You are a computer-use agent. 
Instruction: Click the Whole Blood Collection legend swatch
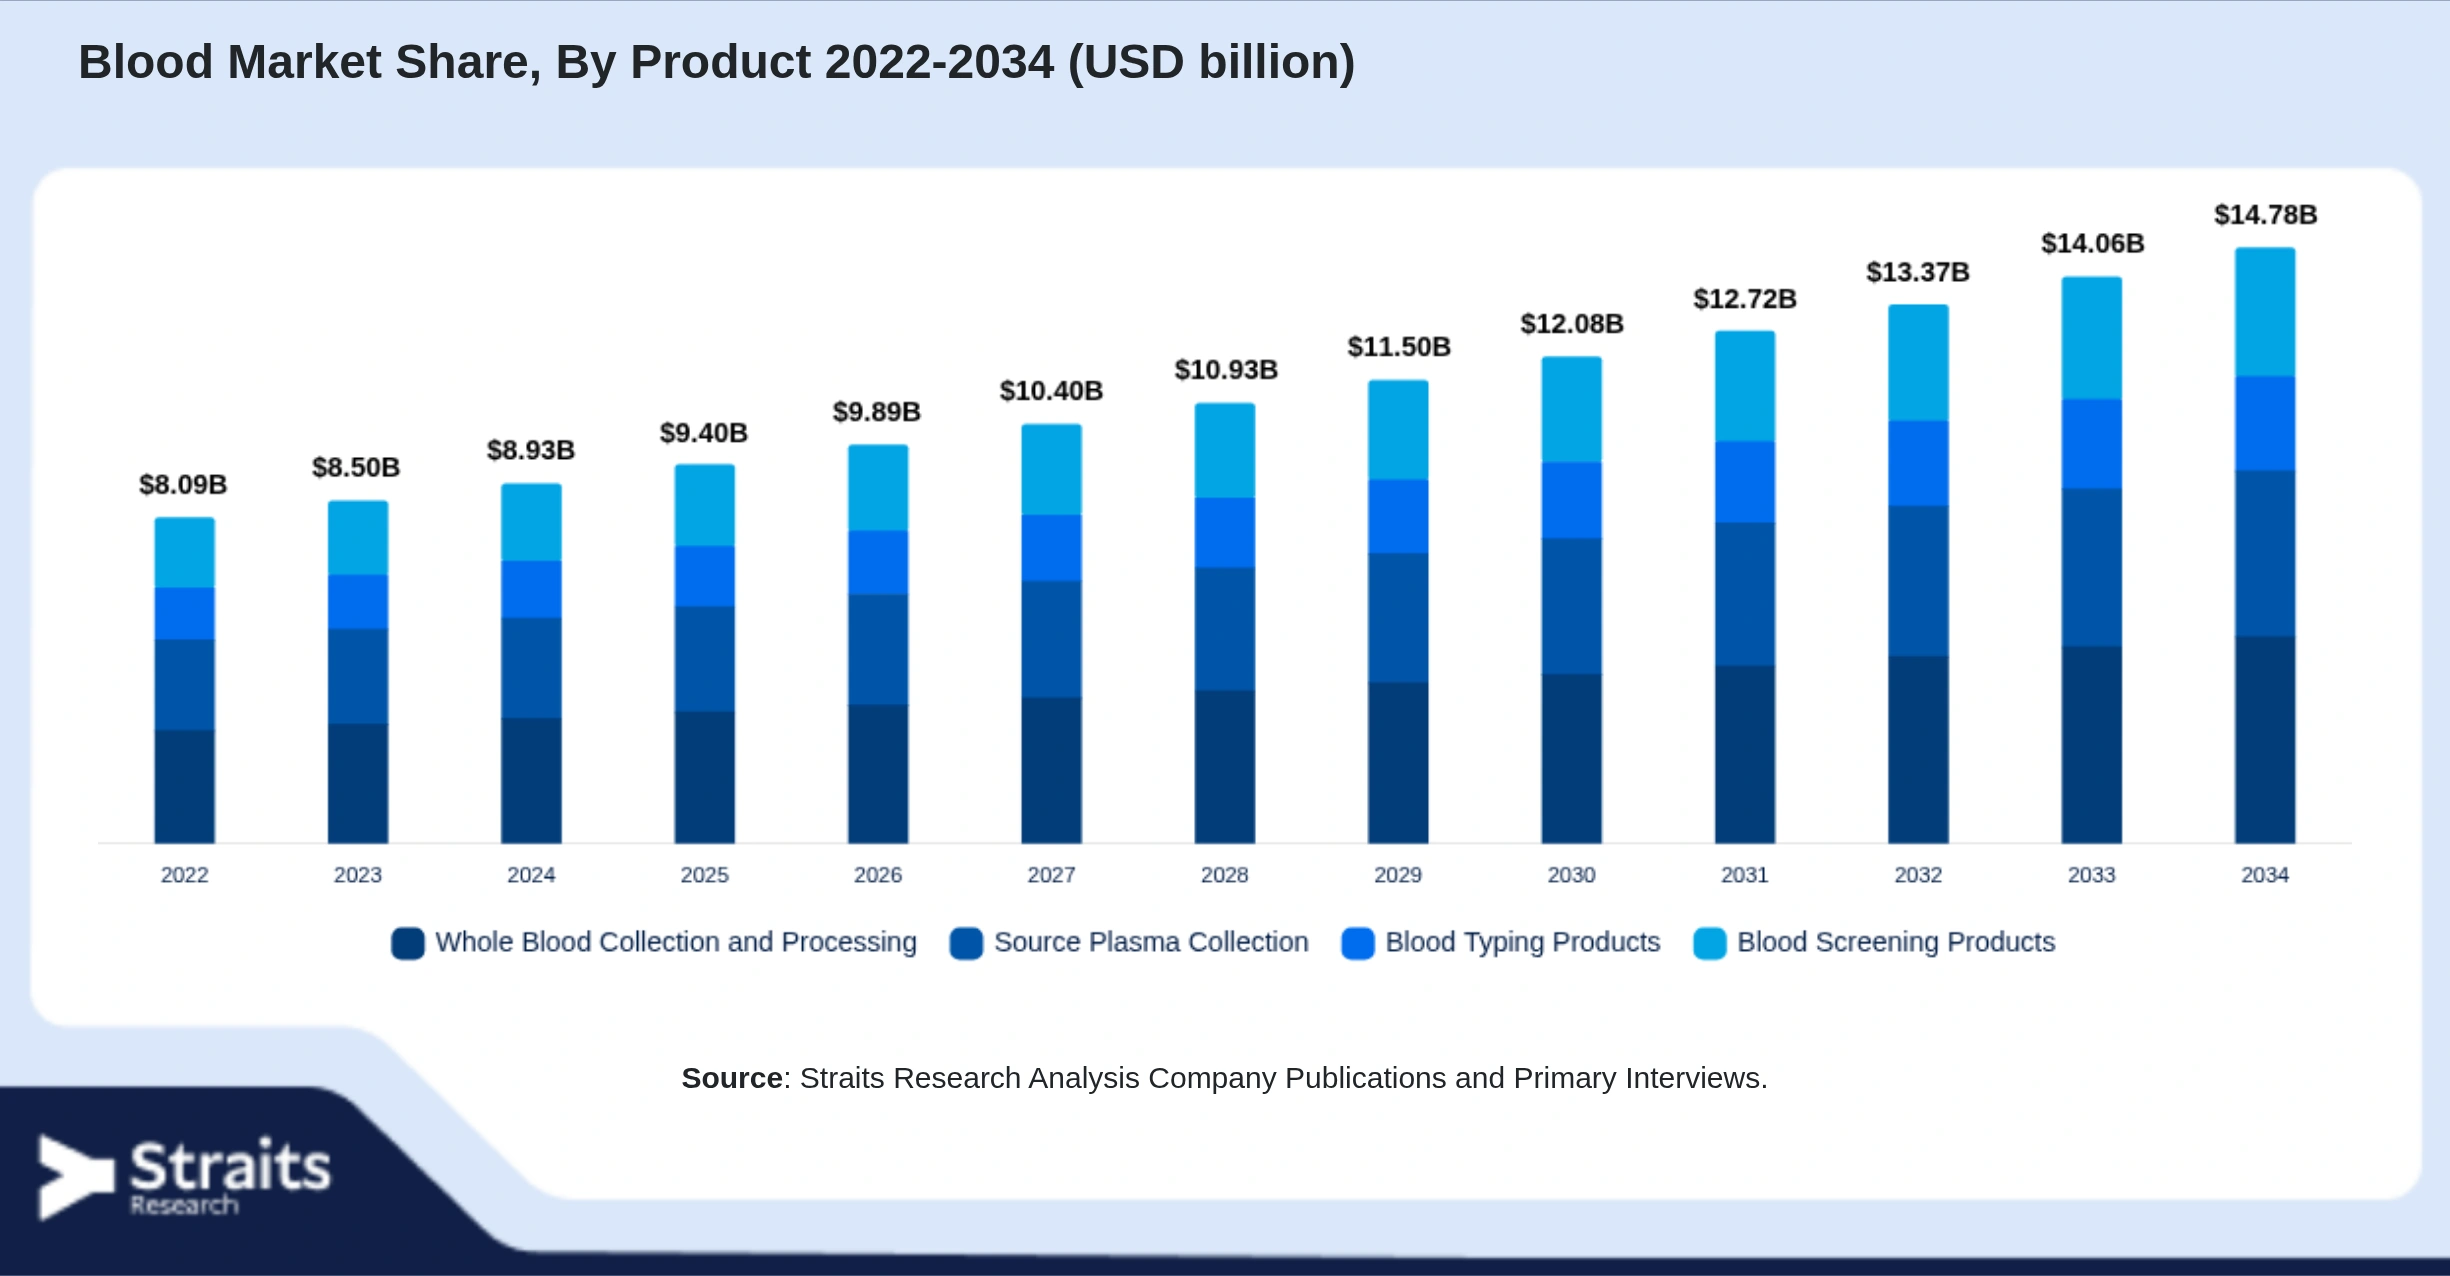(x=408, y=943)
